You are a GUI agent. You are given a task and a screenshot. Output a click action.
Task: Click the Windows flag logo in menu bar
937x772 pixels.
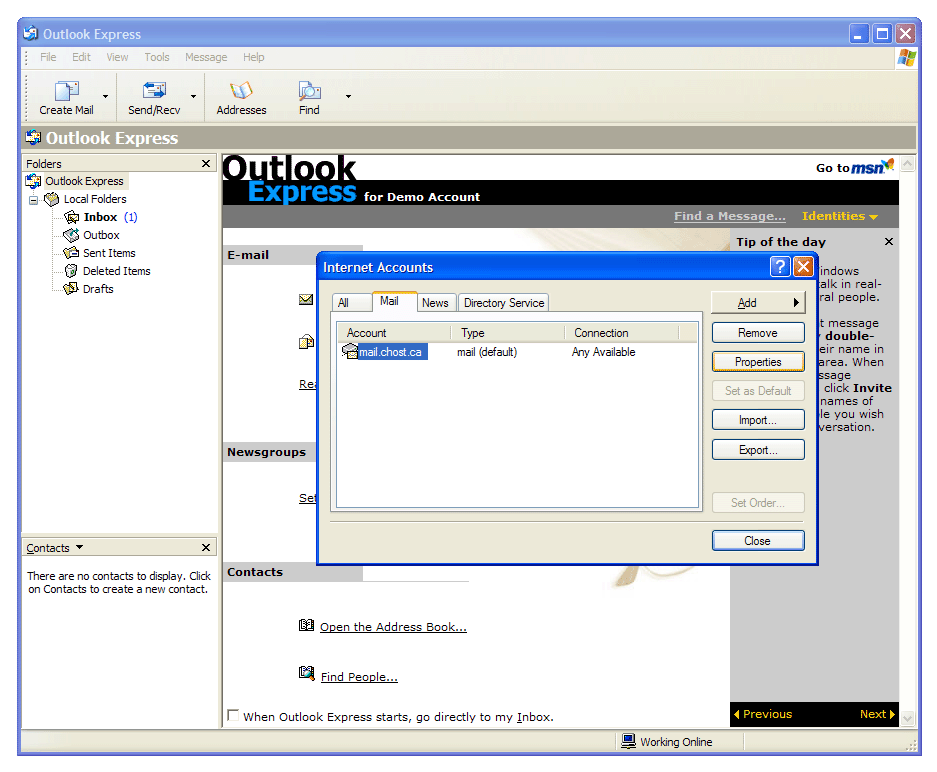(x=907, y=57)
